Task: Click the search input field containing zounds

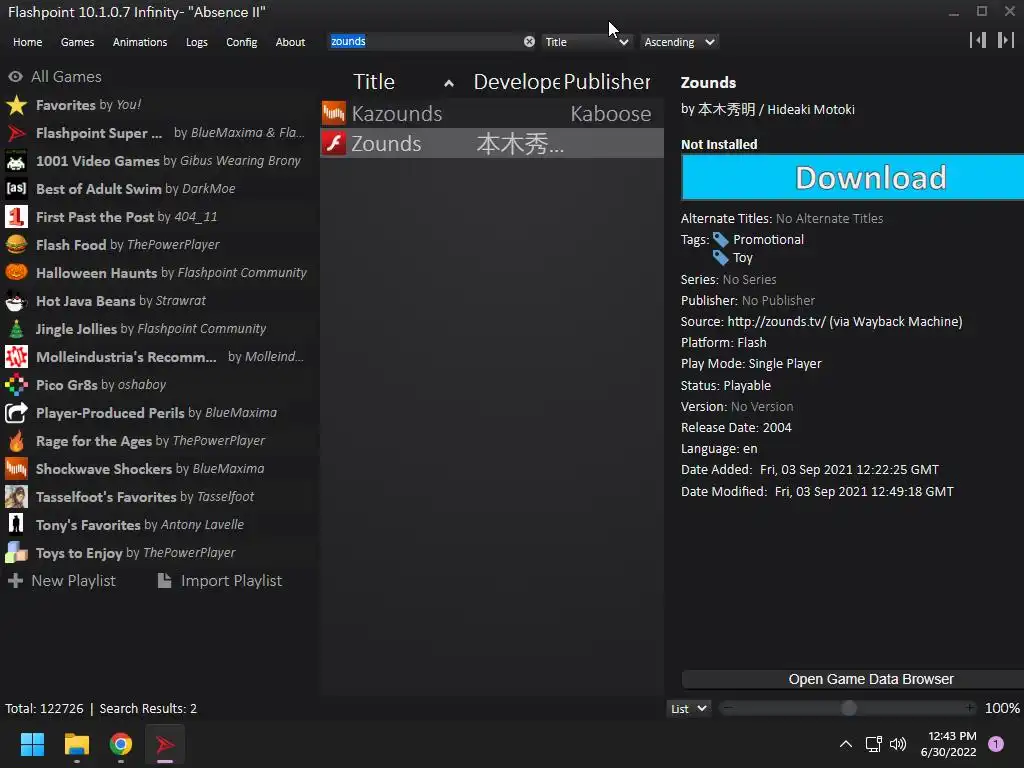Action: click(x=424, y=42)
